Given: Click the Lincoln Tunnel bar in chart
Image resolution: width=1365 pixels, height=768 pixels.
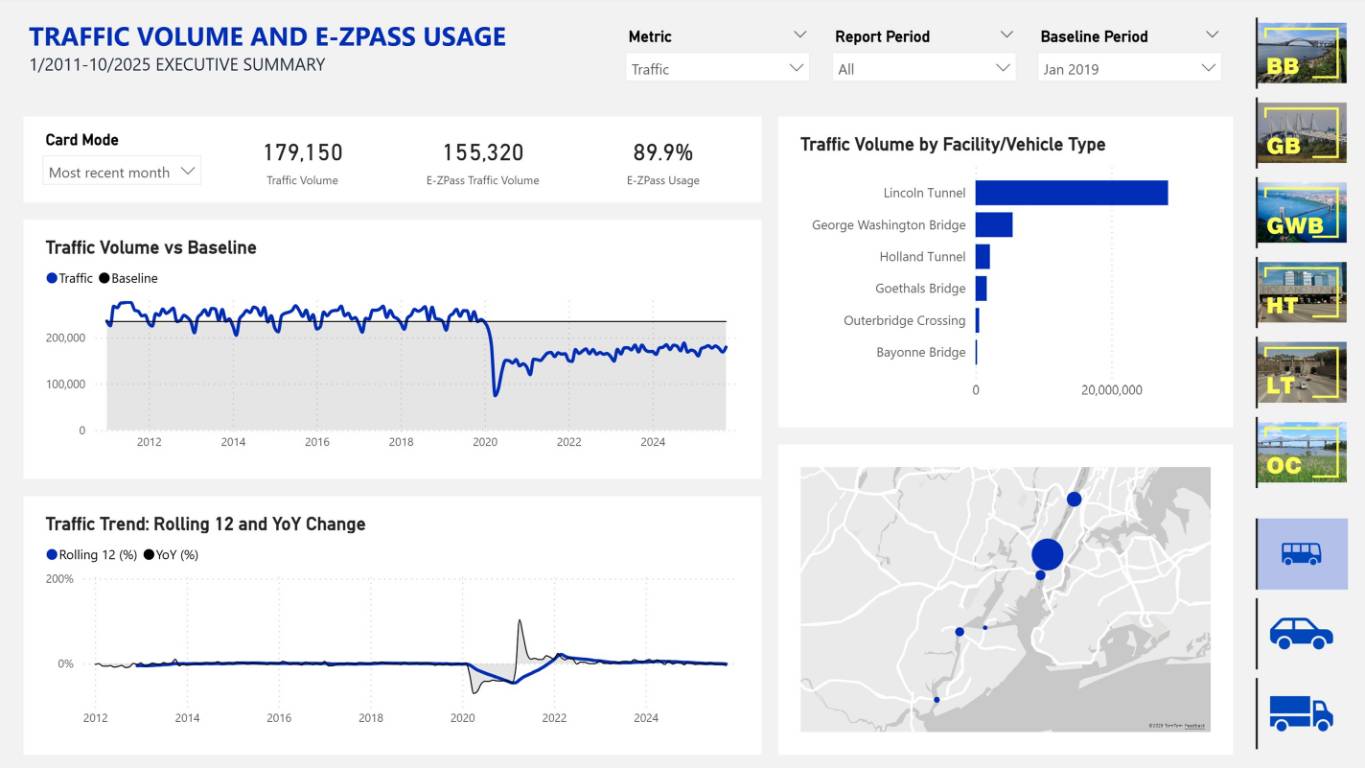Looking at the screenshot, I should [x=1071, y=193].
